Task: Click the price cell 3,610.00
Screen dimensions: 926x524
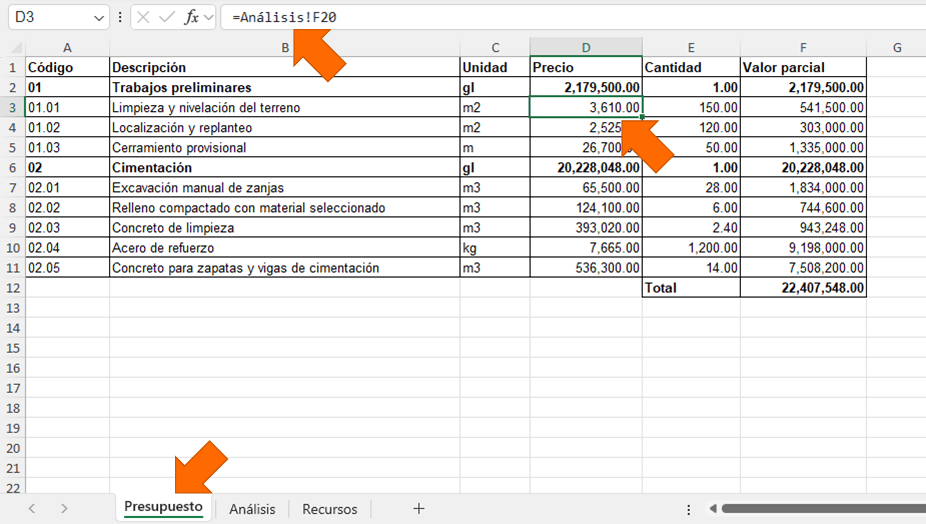Action: click(586, 108)
